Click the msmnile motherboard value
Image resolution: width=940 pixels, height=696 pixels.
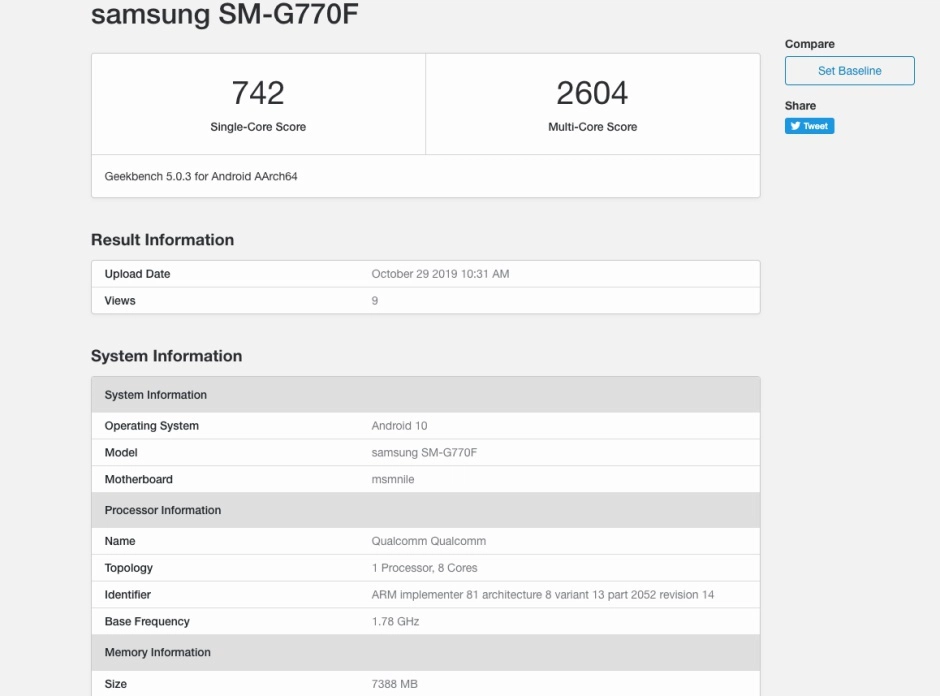pos(392,480)
